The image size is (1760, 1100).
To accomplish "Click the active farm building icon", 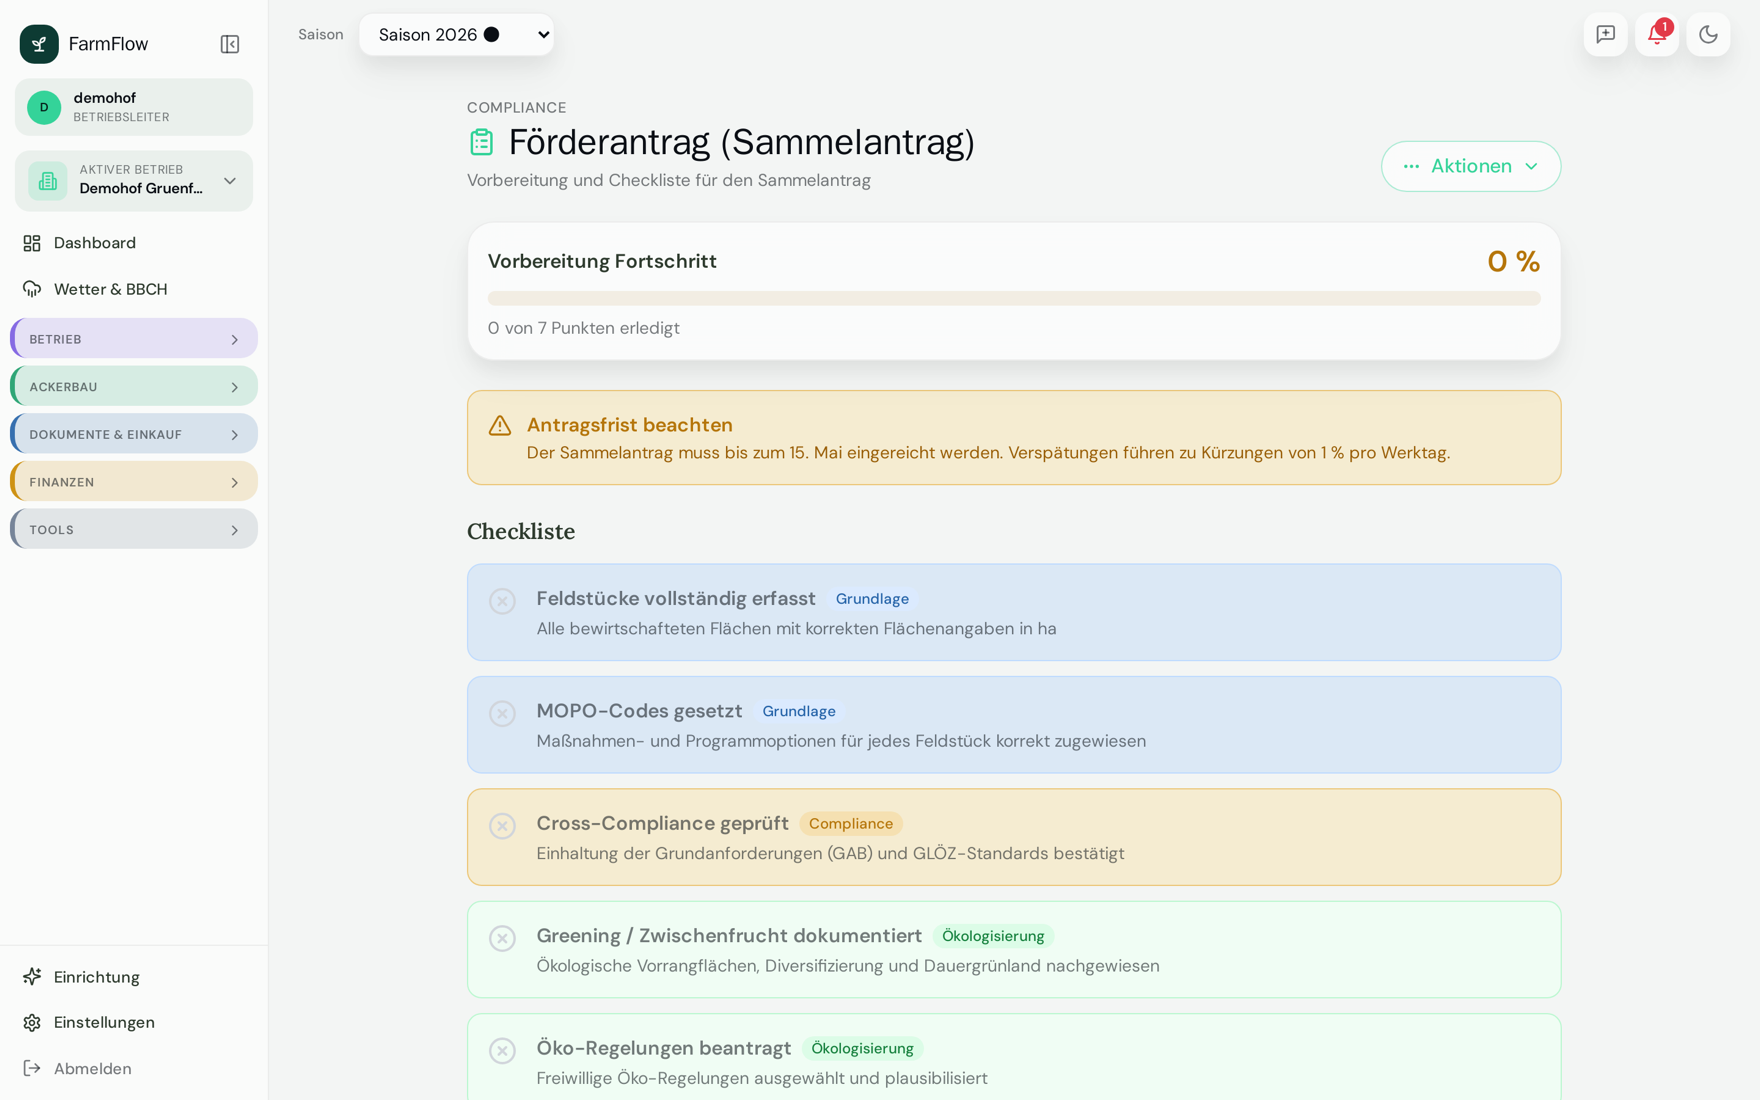I will pyautogui.click(x=47, y=181).
